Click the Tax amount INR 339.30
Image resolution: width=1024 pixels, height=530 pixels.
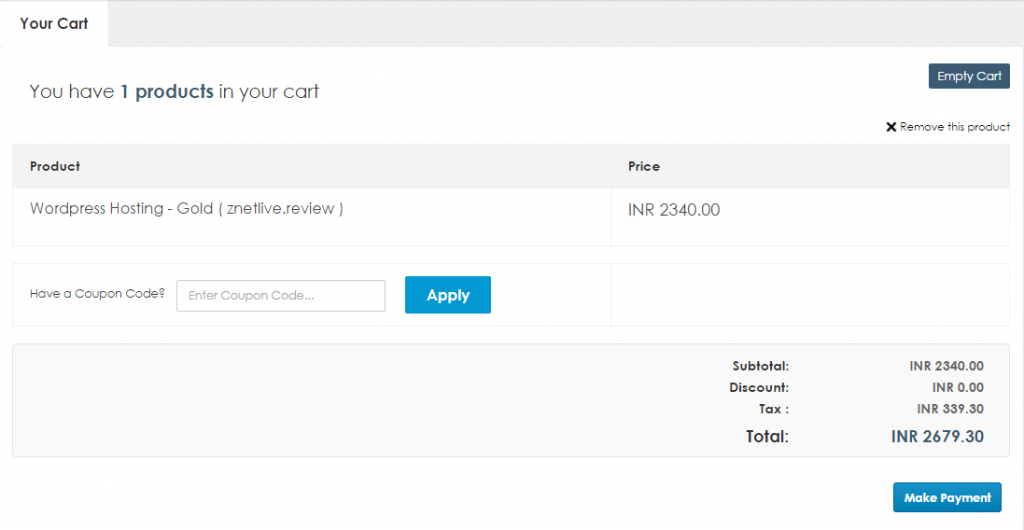[950, 409]
